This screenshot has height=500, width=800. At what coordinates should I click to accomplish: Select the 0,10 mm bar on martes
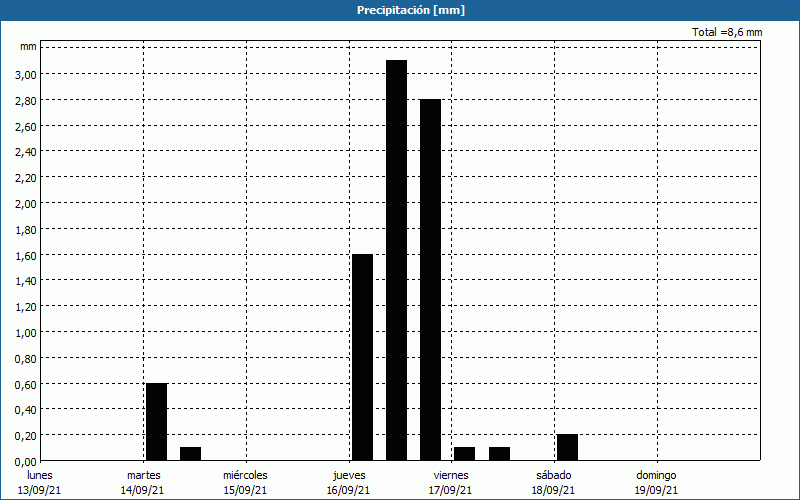point(190,454)
